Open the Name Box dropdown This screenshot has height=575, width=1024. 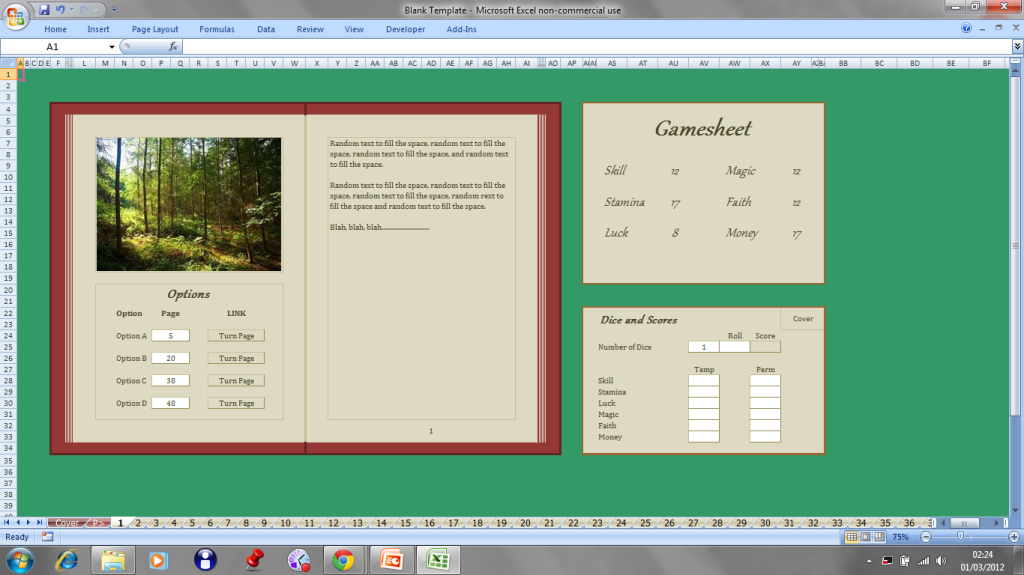coord(112,47)
